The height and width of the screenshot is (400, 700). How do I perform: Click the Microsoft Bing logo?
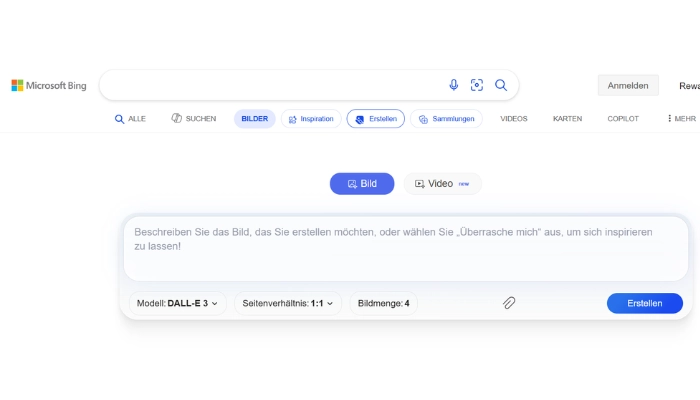click(x=49, y=85)
